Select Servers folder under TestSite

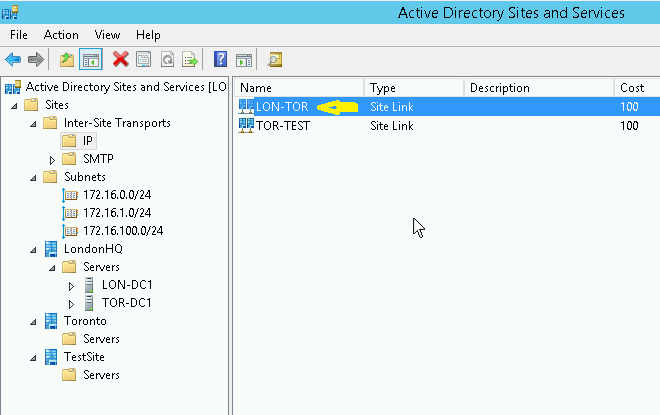(101, 375)
